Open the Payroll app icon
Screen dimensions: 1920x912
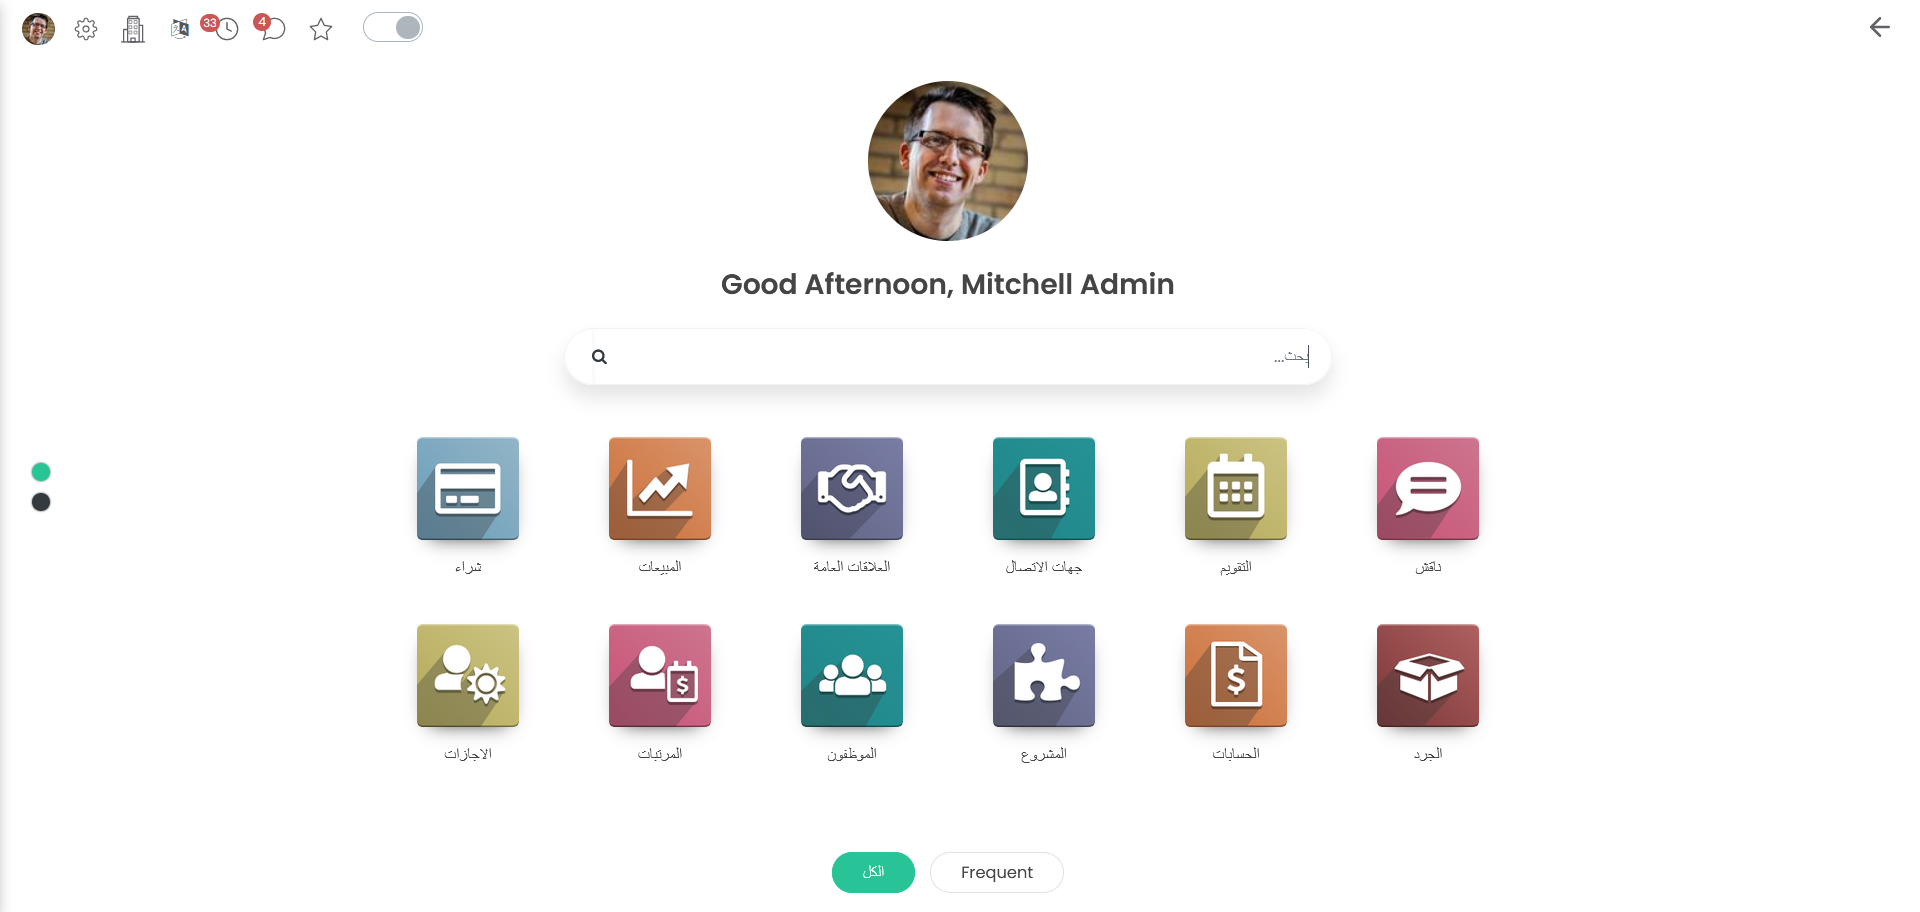tap(660, 676)
